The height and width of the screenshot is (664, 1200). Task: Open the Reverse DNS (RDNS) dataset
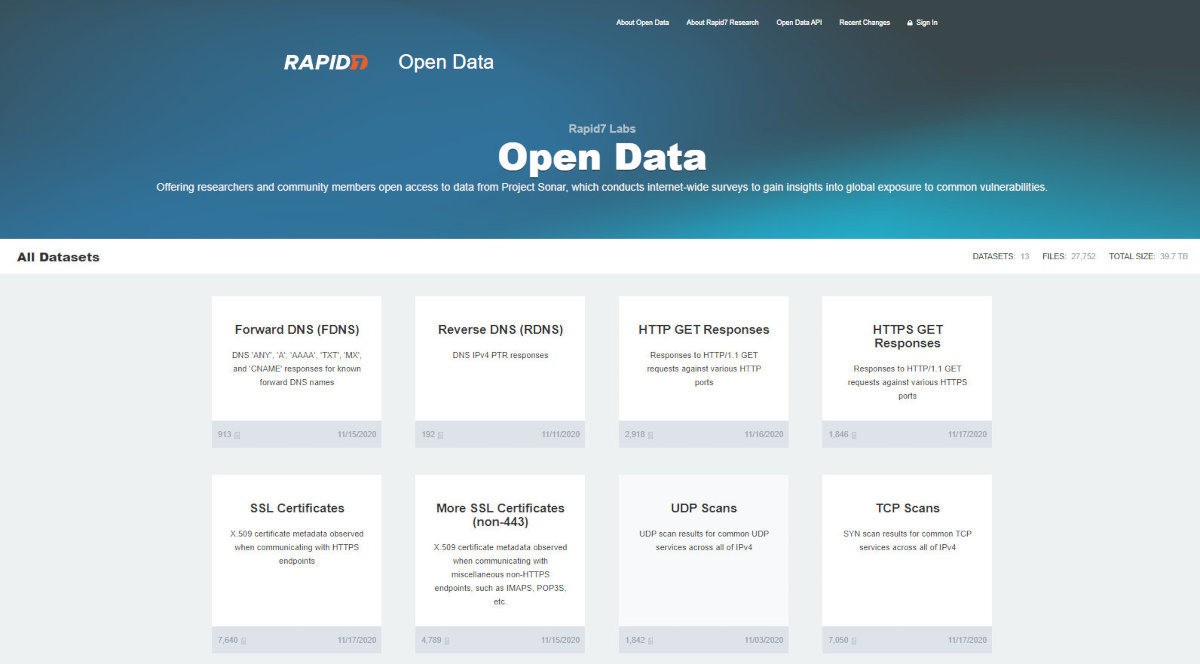click(x=500, y=329)
